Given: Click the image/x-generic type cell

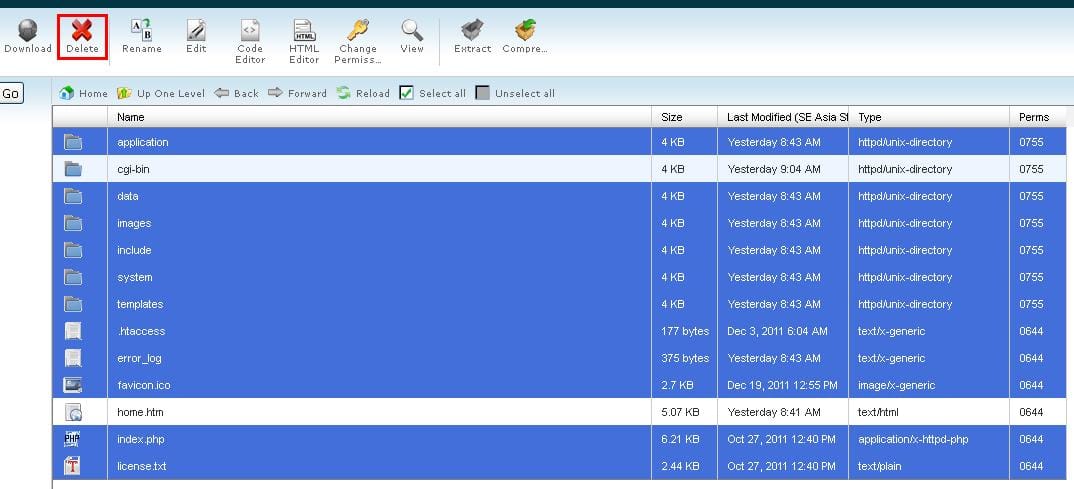Looking at the screenshot, I should (897, 385).
